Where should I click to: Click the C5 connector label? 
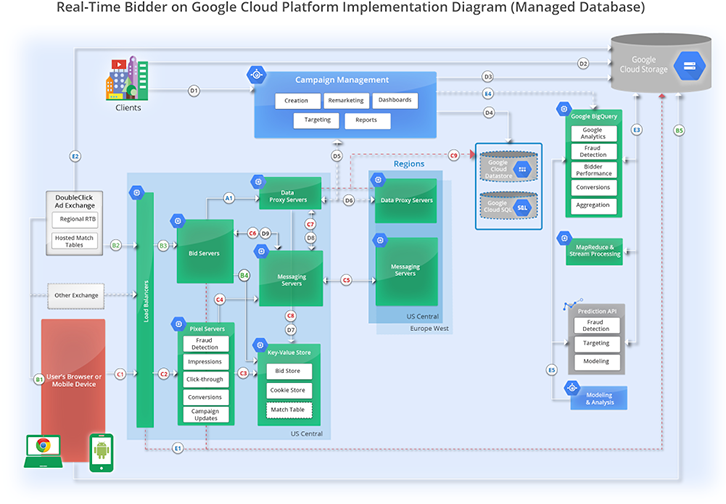tap(346, 280)
